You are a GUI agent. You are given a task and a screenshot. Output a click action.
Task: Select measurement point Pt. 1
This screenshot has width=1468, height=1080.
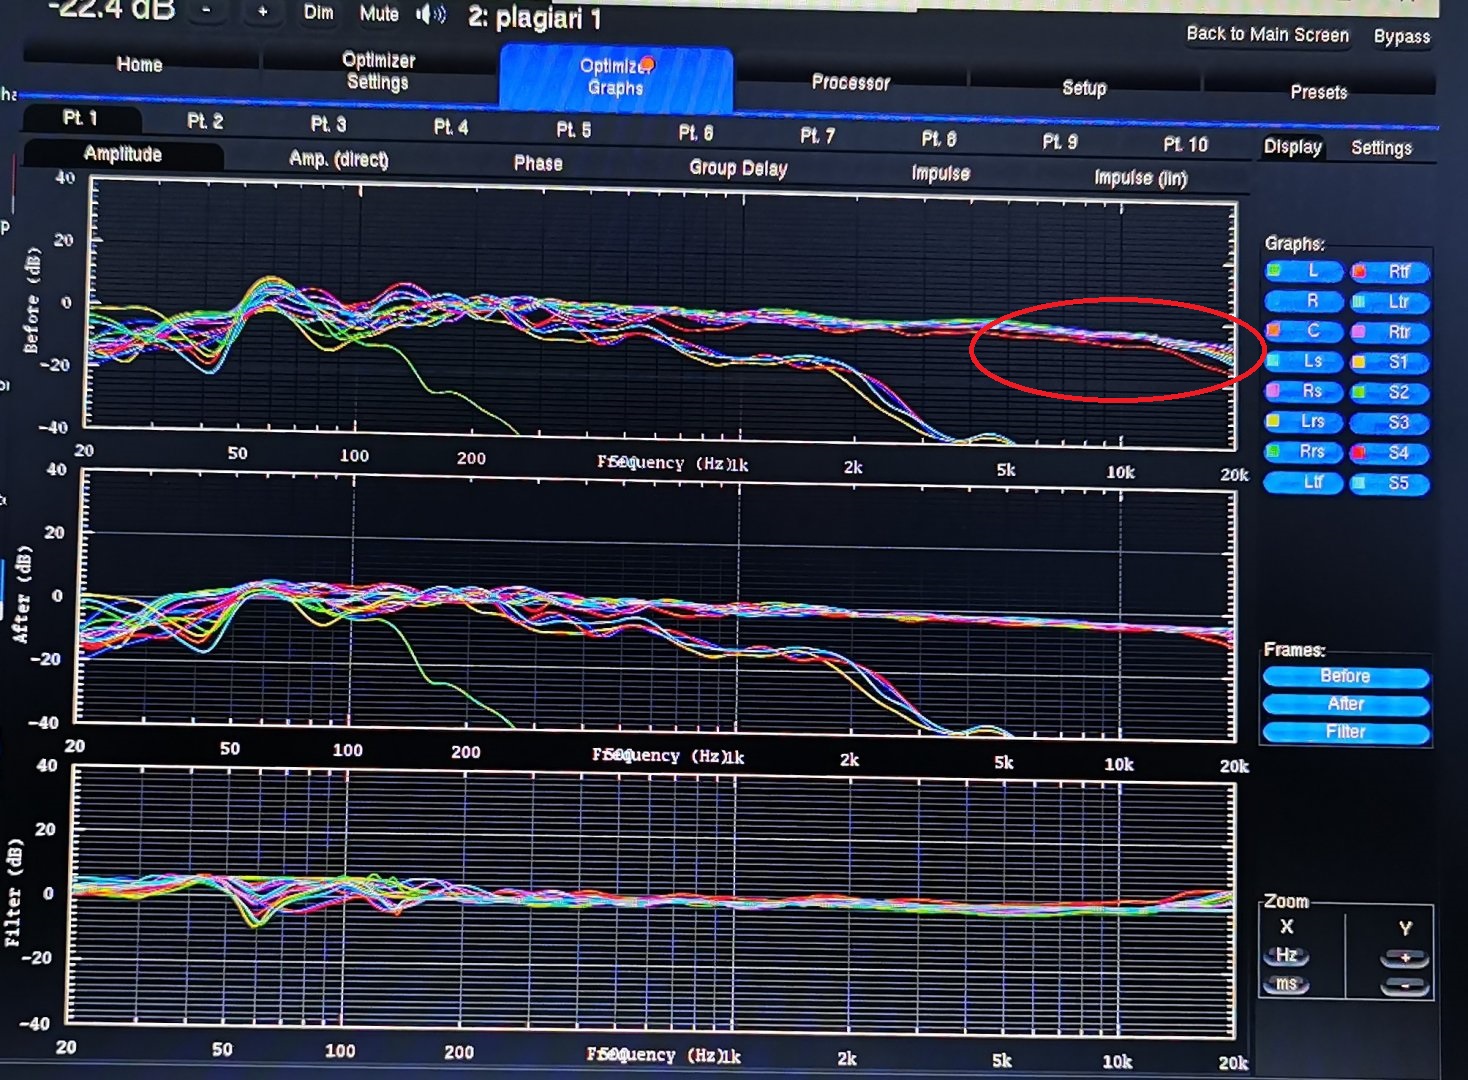point(80,118)
